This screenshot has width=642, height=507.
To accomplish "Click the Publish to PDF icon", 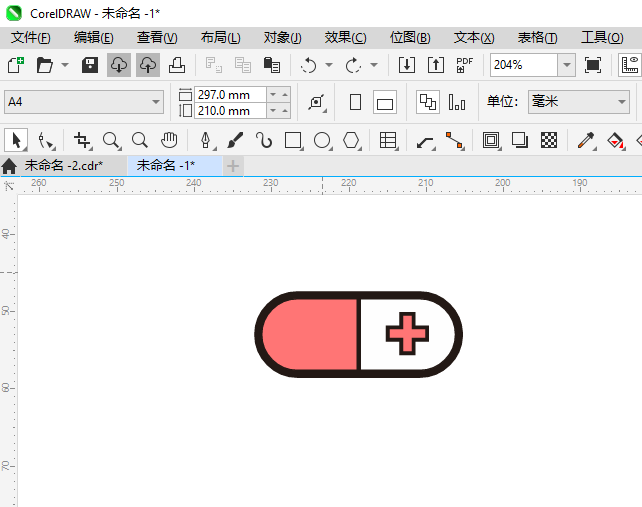I will coord(465,65).
